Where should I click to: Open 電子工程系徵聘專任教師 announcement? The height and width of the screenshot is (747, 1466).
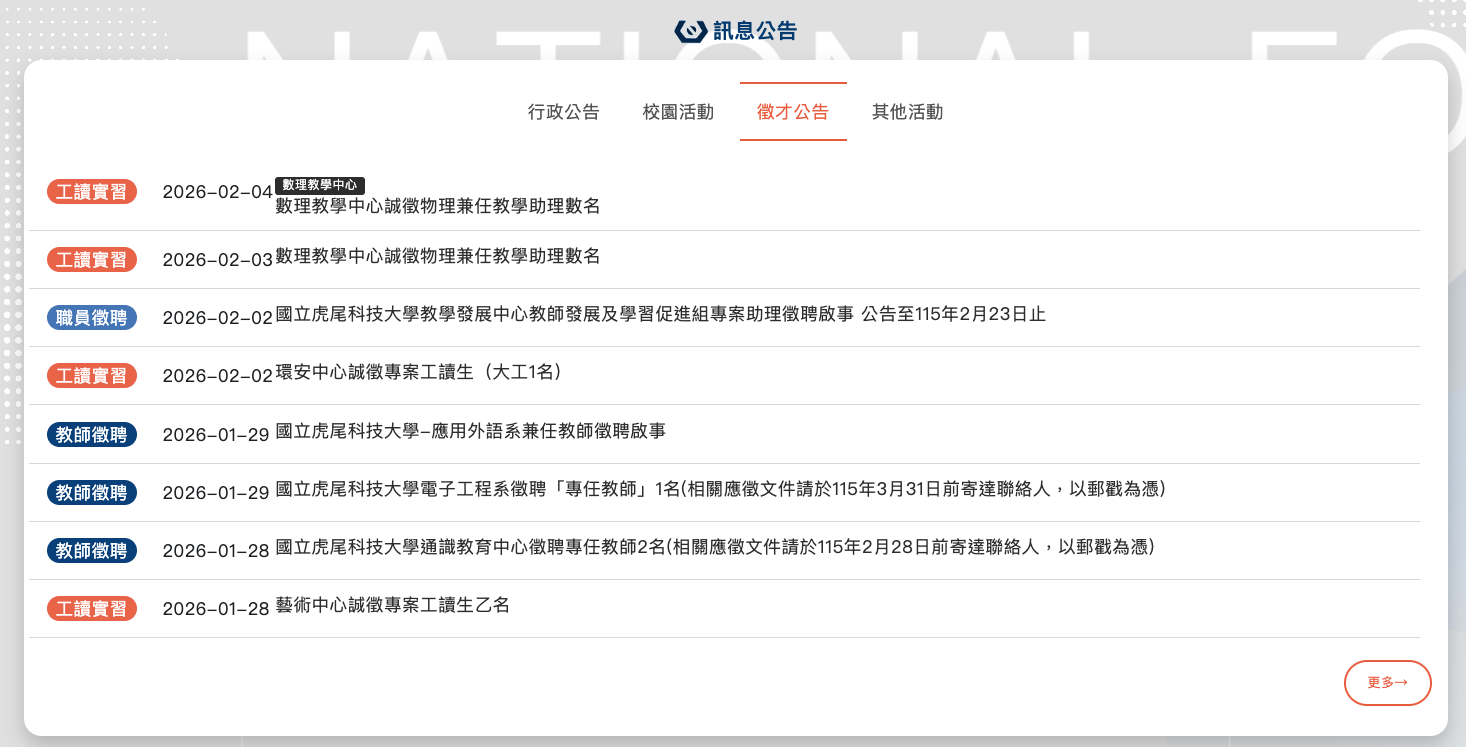click(720, 490)
